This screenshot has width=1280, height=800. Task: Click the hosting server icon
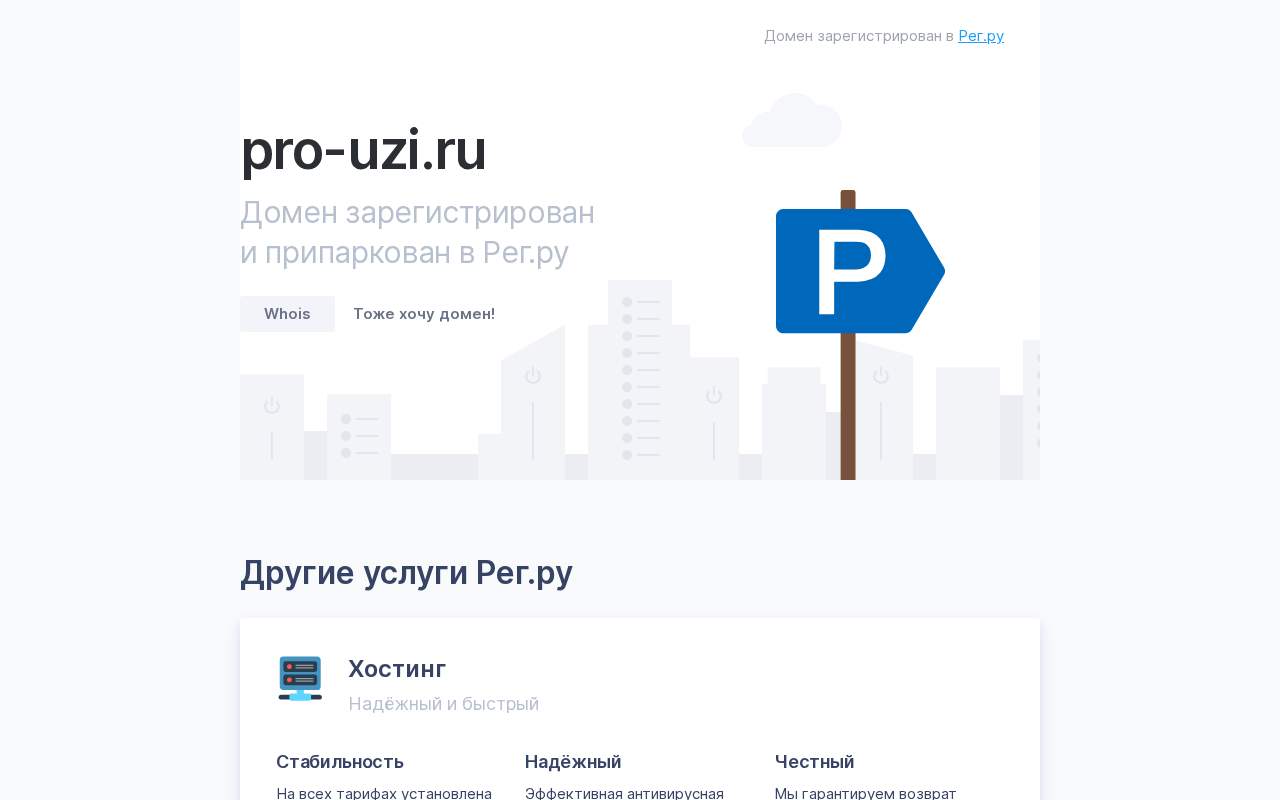tap(300, 679)
